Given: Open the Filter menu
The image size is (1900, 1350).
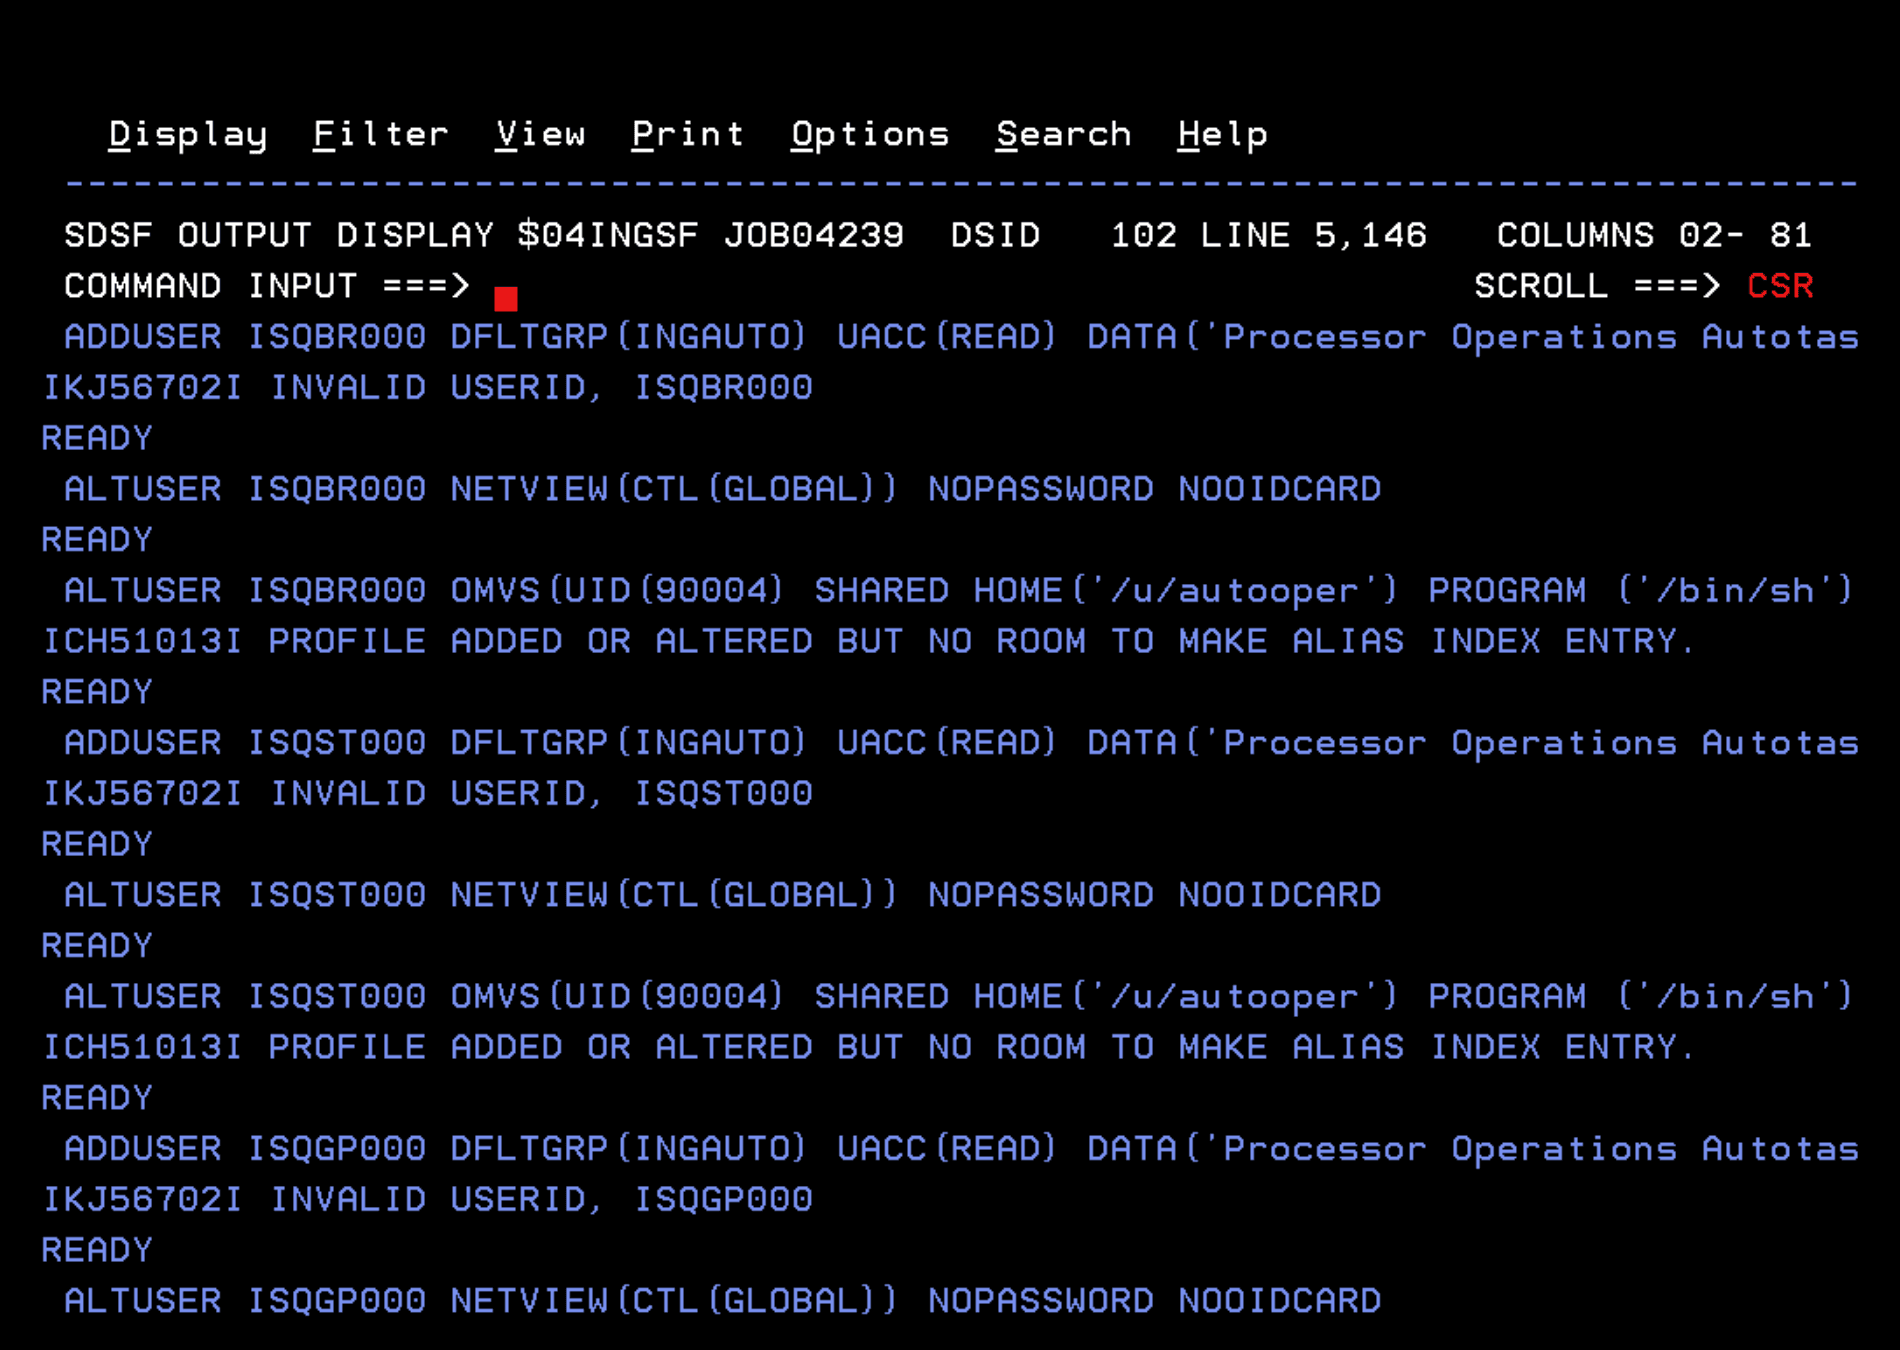Looking at the screenshot, I should 380,134.
